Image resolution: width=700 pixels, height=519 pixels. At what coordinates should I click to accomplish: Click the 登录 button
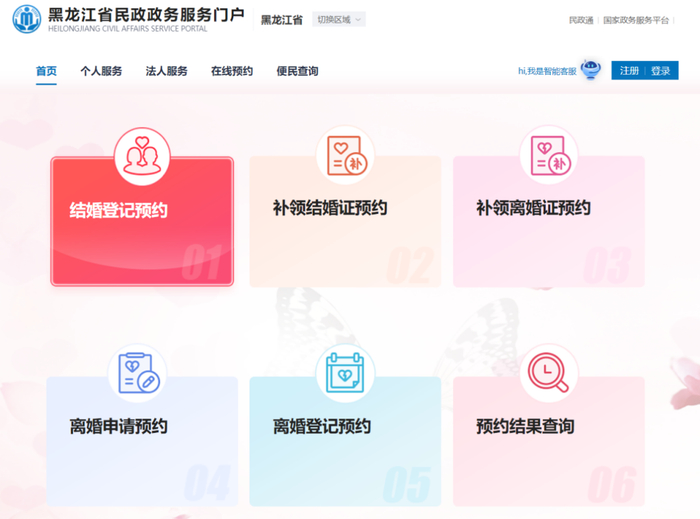point(661,71)
